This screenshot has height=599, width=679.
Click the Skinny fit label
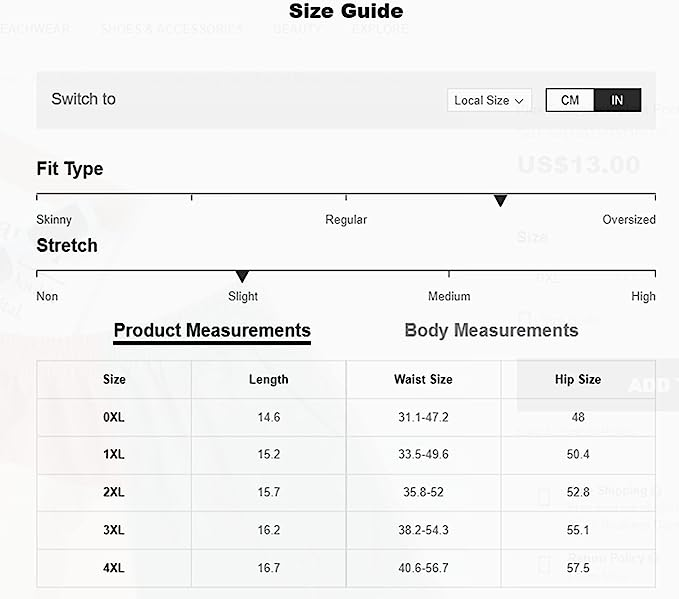tap(54, 219)
